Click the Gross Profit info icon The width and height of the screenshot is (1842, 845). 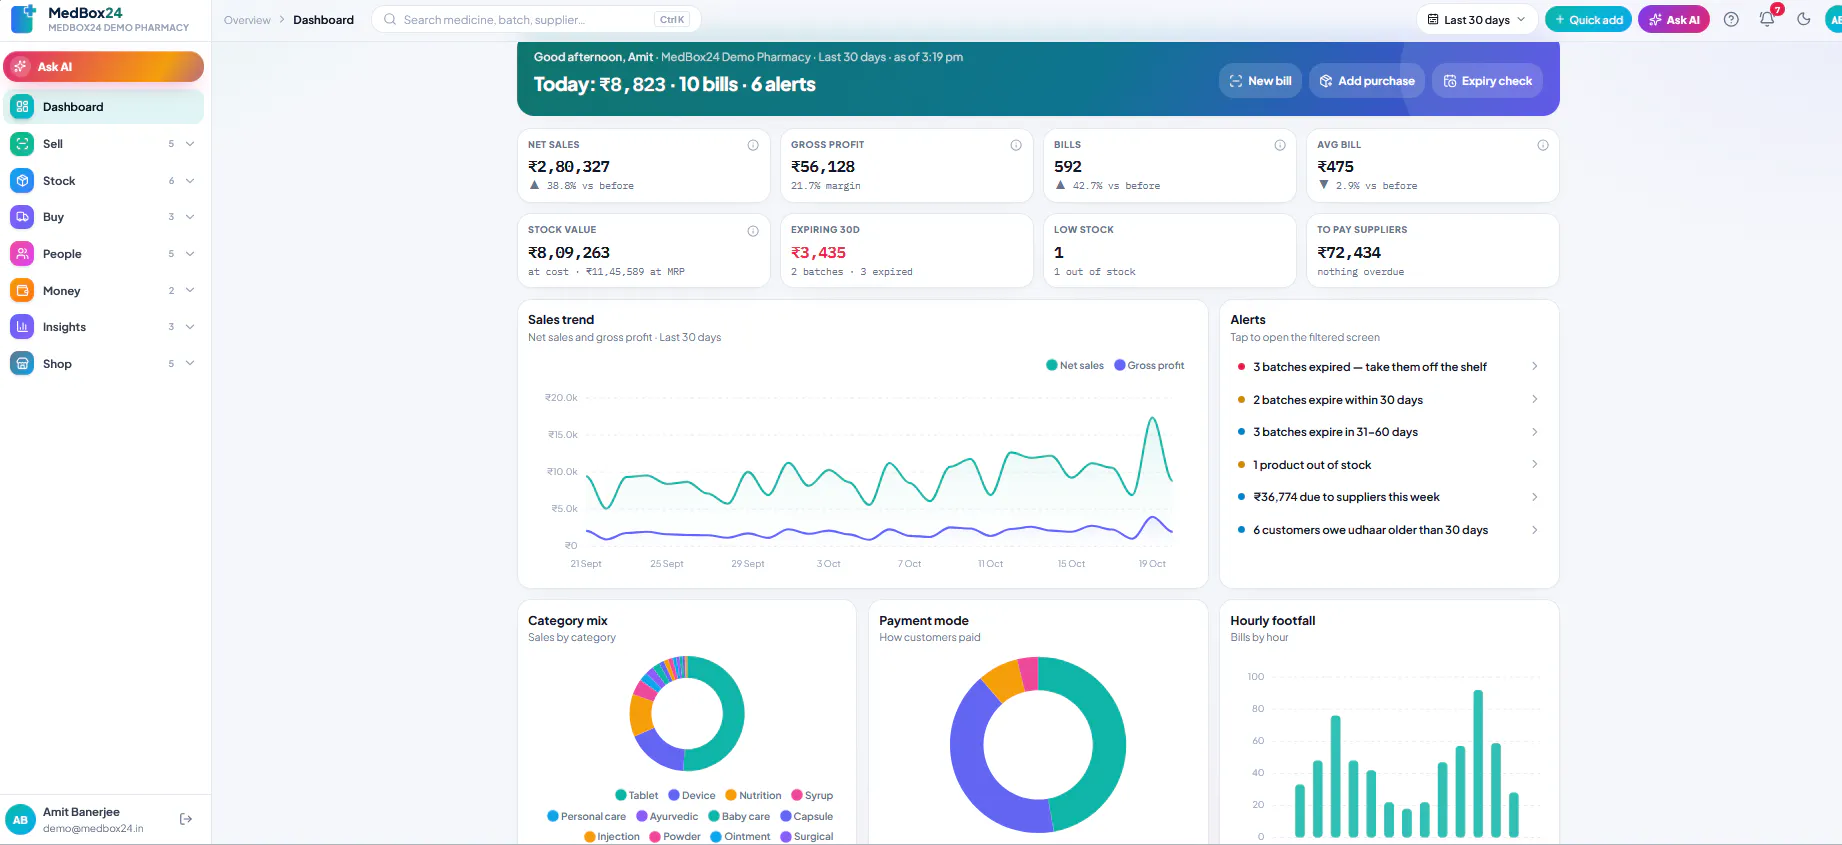(x=1016, y=145)
